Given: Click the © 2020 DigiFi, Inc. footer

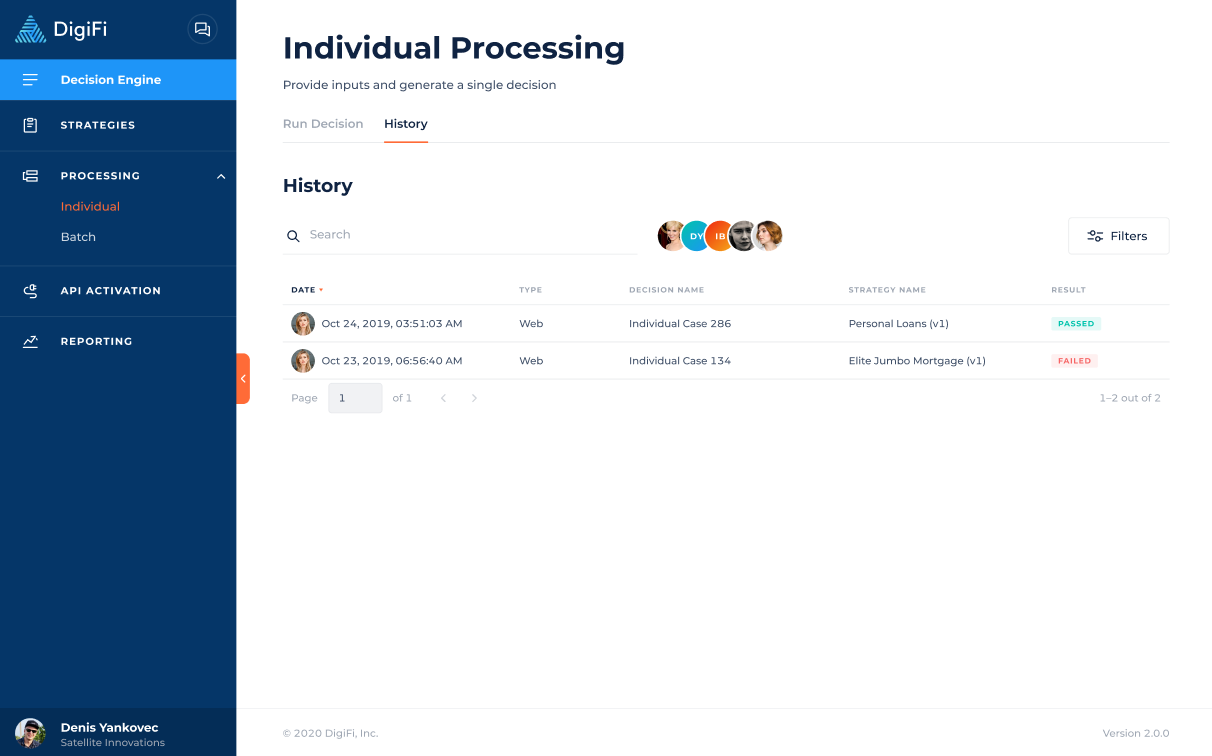Looking at the screenshot, I should tap(330, 733).
